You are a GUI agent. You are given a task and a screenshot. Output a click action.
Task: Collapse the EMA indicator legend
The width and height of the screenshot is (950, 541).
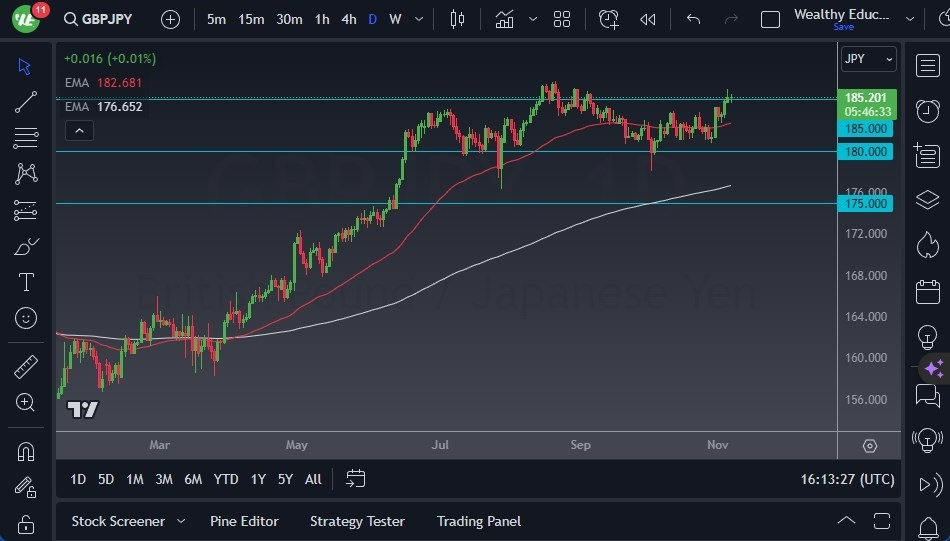[x=79, y=130]
